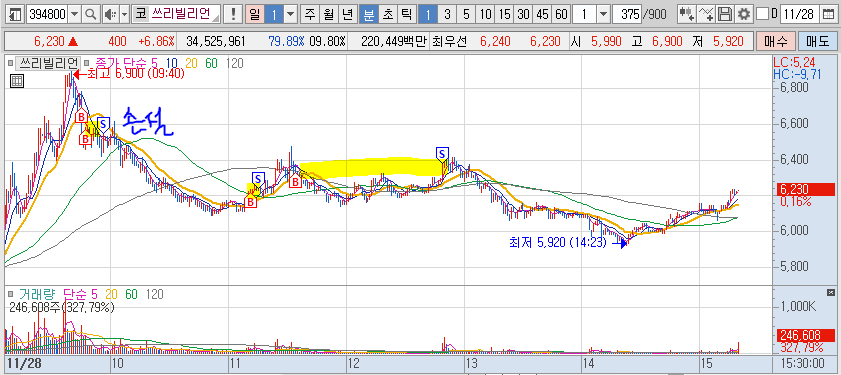Click the candlestick chart insert icon

click(x=686, y=14)
